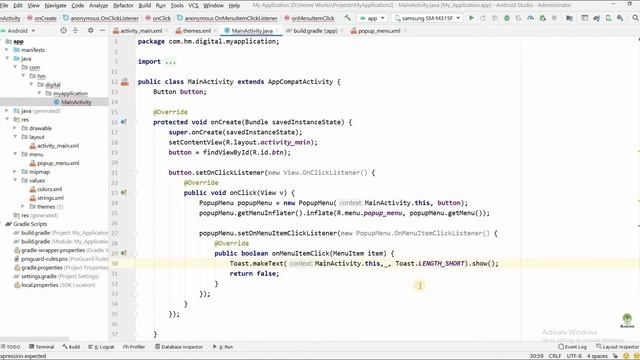Viewport: 640px width, 360px height.
Task: Open the Navigate menu
Action: [x=56, y=5]
